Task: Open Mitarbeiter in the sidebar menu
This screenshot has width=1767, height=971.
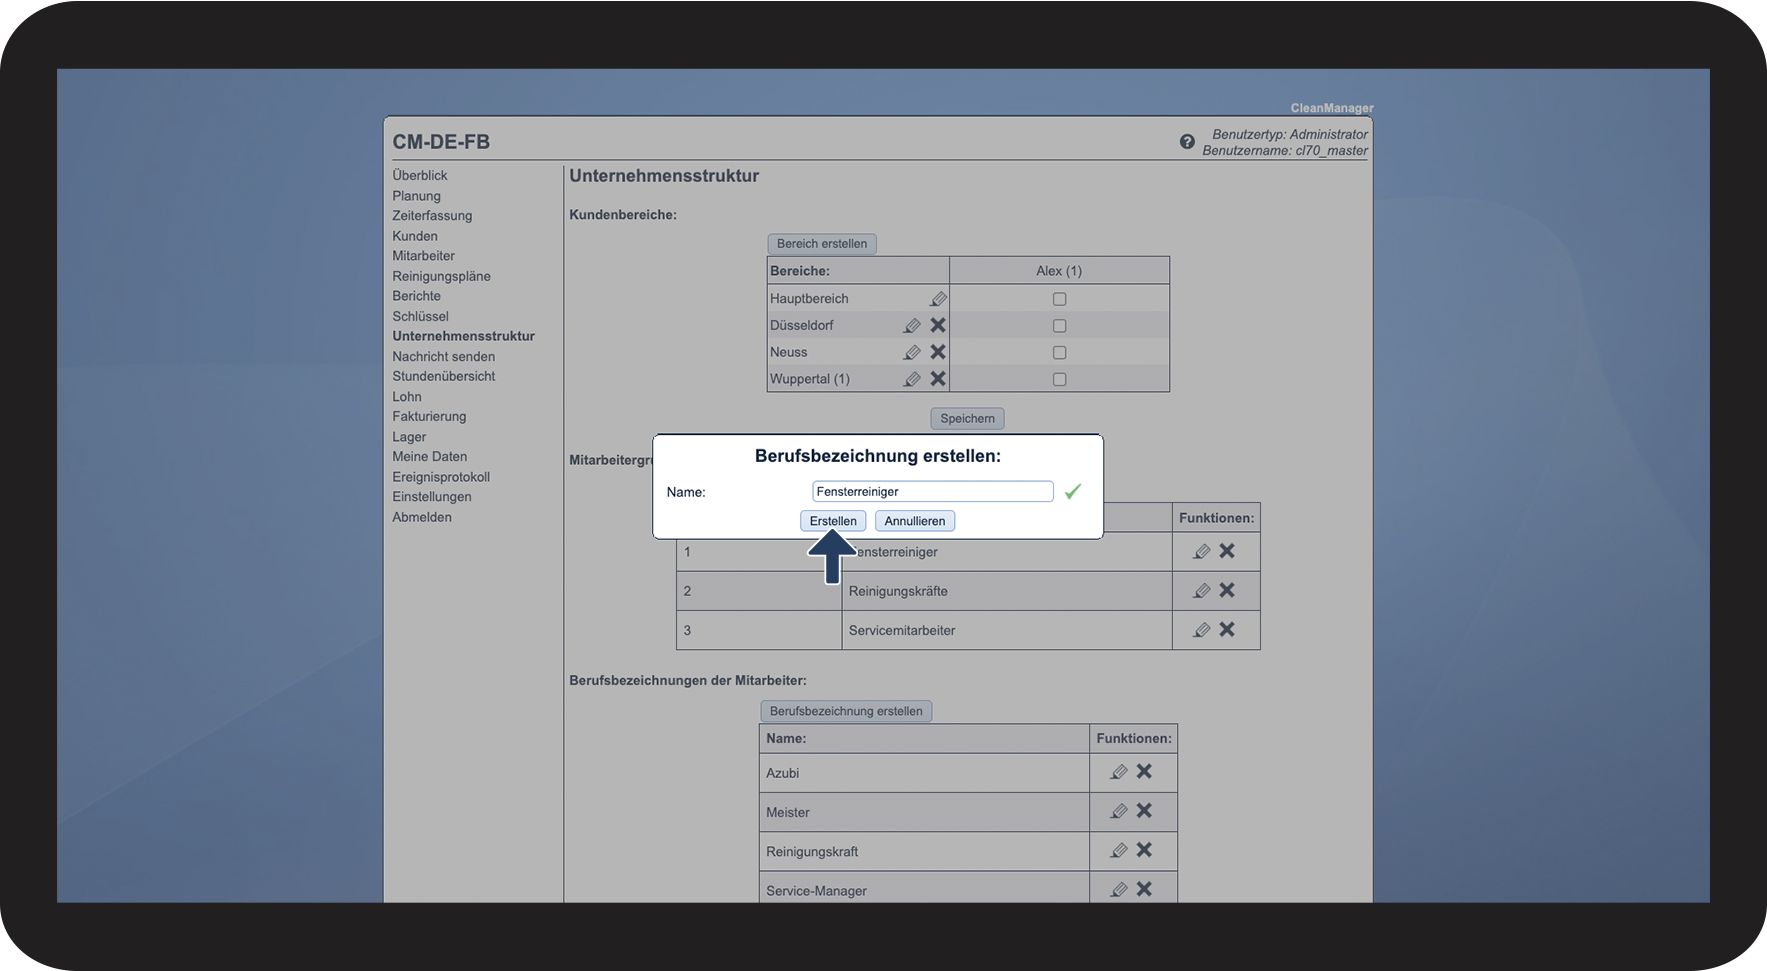Action: pyautogui.click(x=423, y=256)
